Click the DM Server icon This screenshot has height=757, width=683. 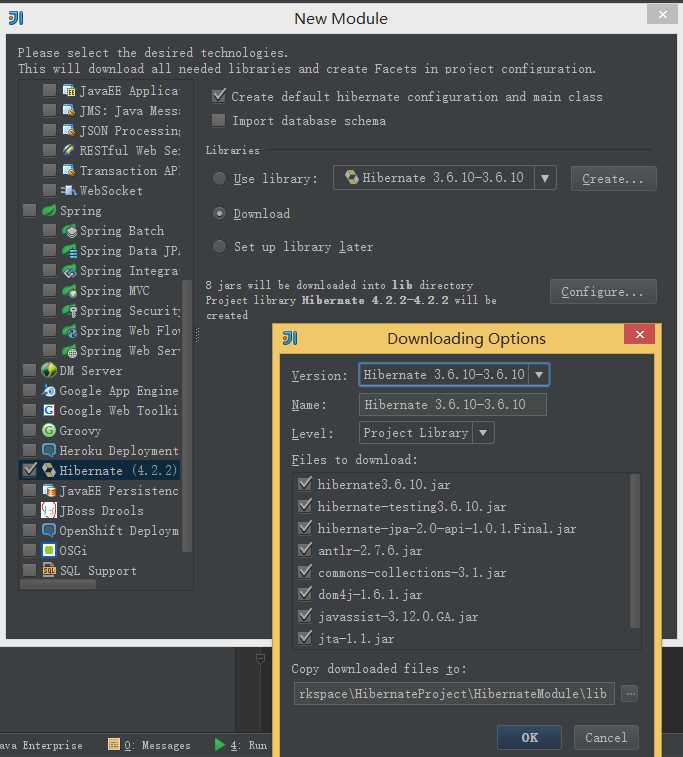pos(49,370)
